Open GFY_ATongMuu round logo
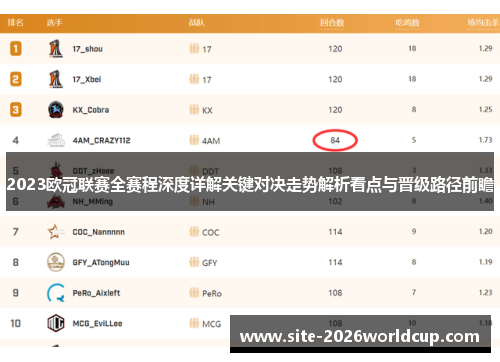The height and width of the screenshot is (362, 500). pyautogui.click(x=56, y=262)
